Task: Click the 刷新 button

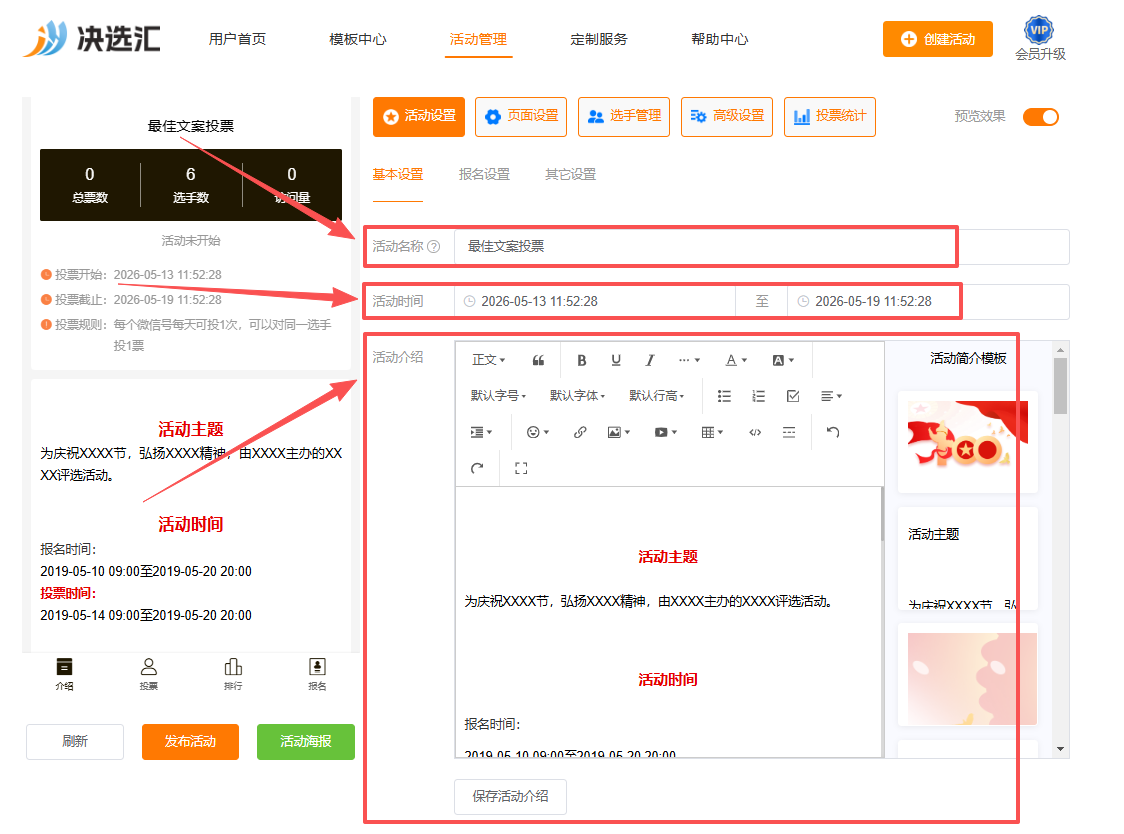Action: click(x=75, y=741)
